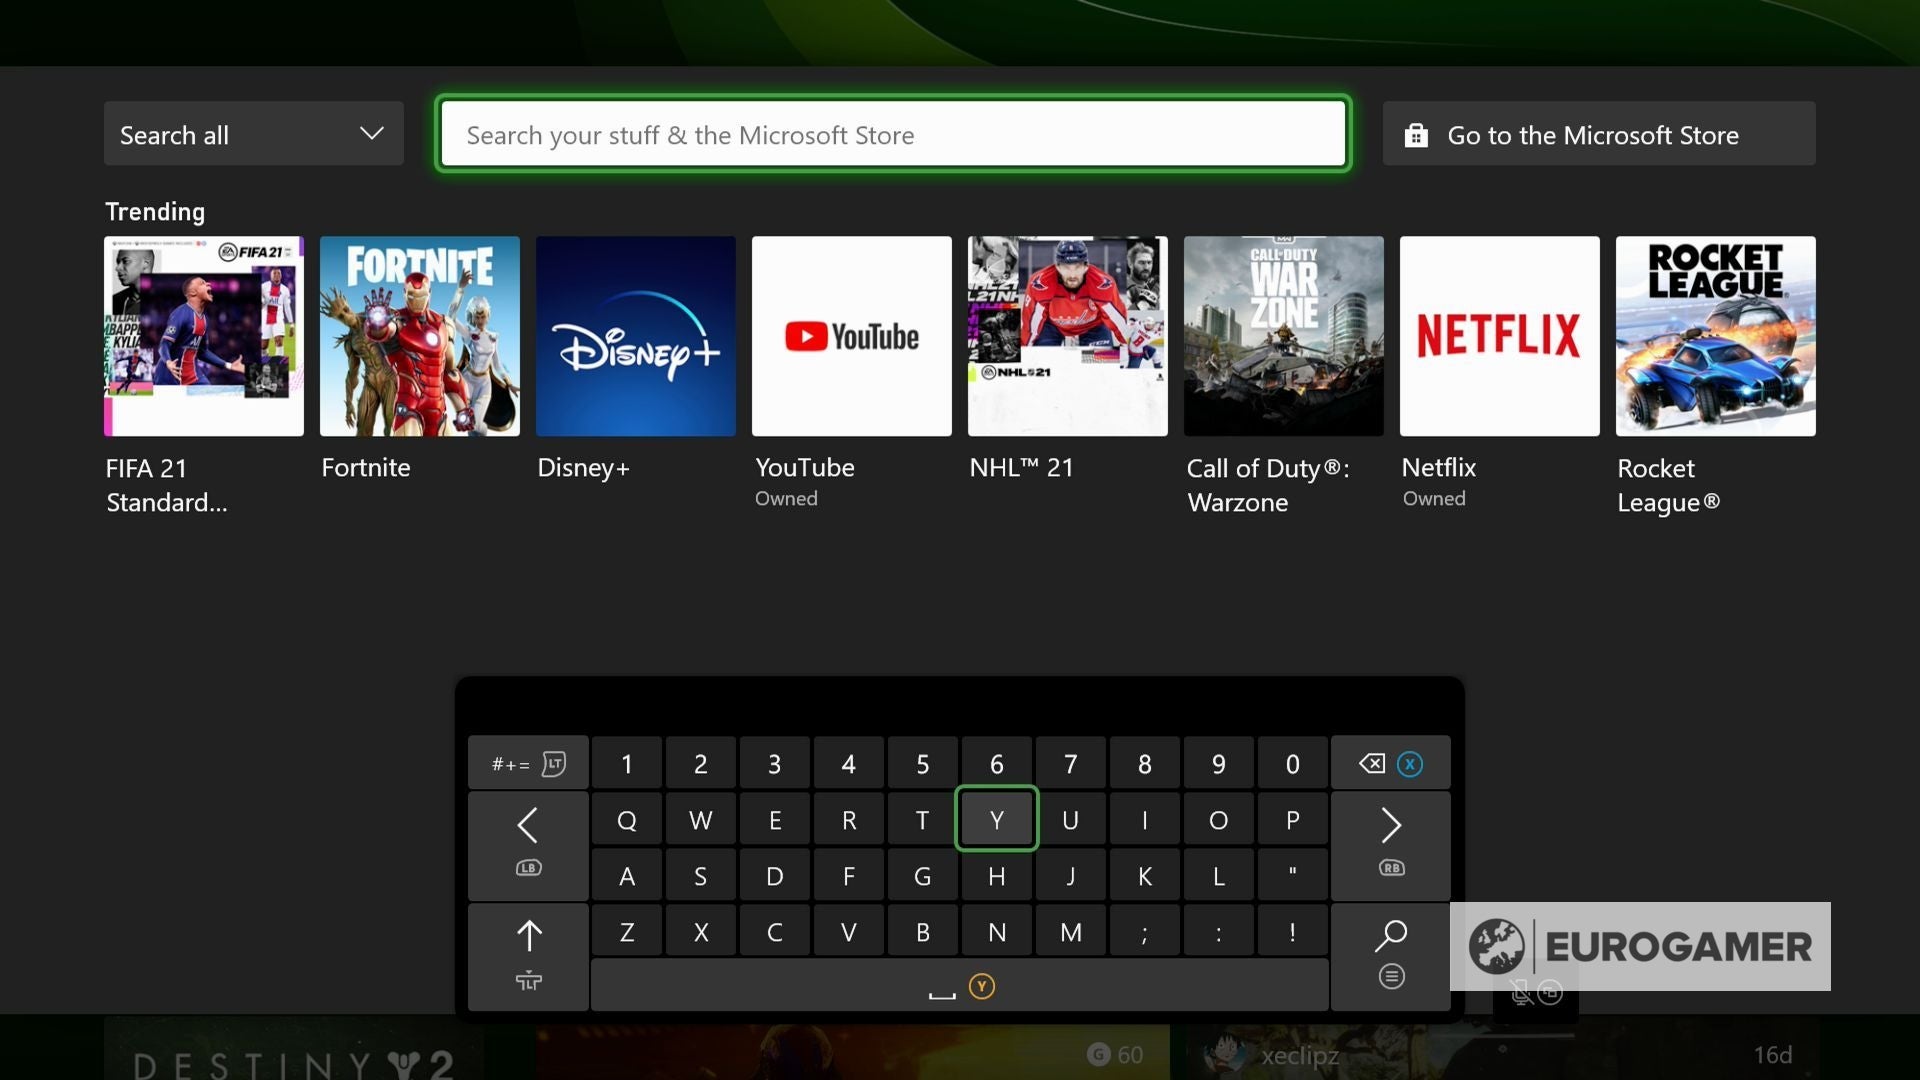Open Call of Duty Warzone tile

pos(1283,336)
